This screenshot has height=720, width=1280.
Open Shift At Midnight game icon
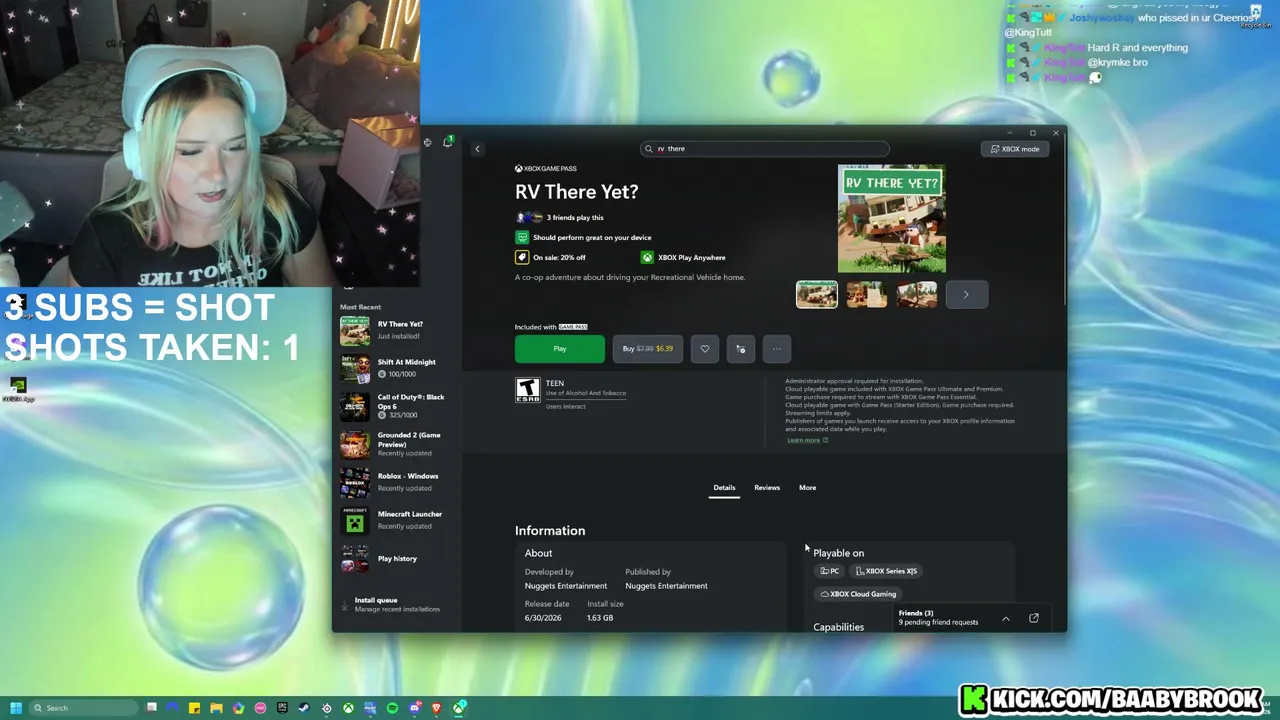click(x=355, y=368)
